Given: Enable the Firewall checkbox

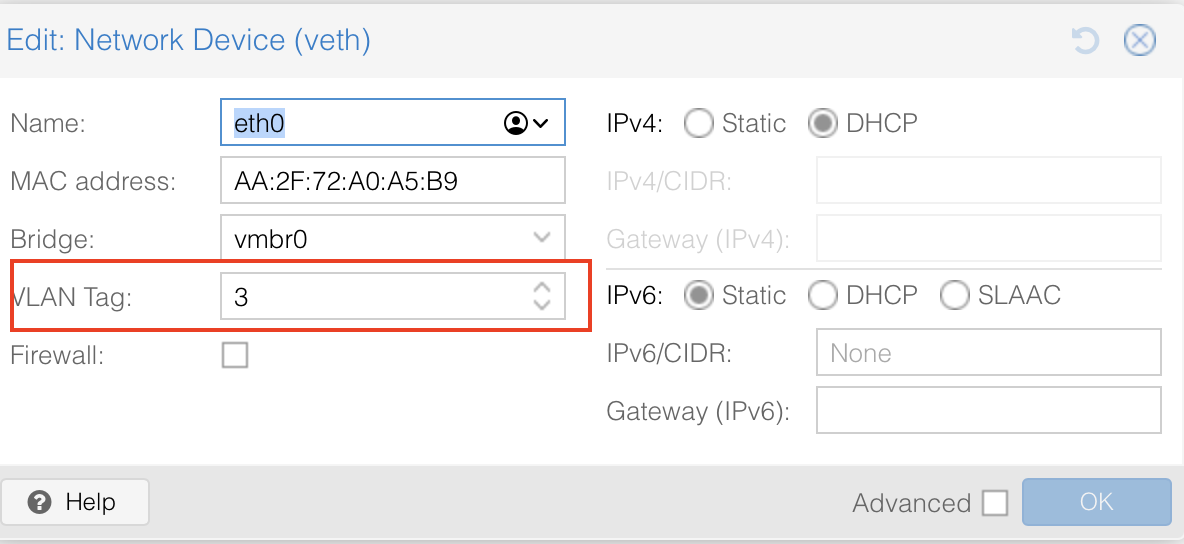Looking at the screenshot, I should pyautogui.click(x=235, y=354).
